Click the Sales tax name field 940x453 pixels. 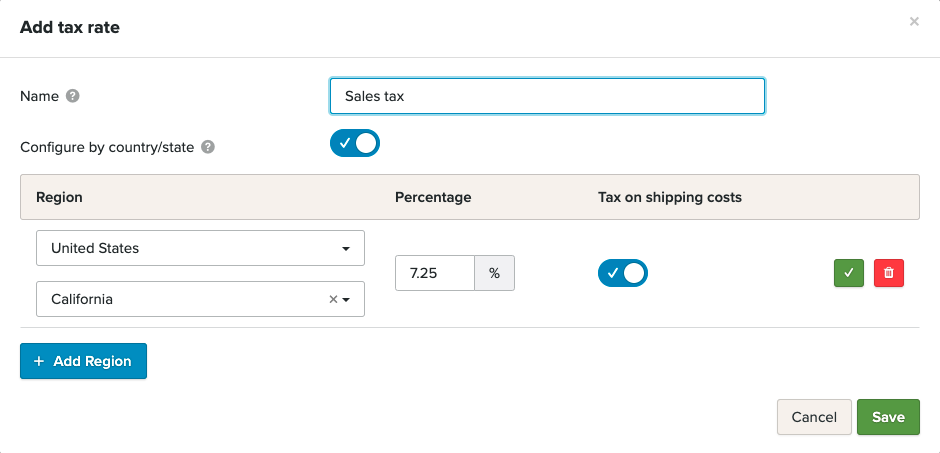tap(547, 97)
